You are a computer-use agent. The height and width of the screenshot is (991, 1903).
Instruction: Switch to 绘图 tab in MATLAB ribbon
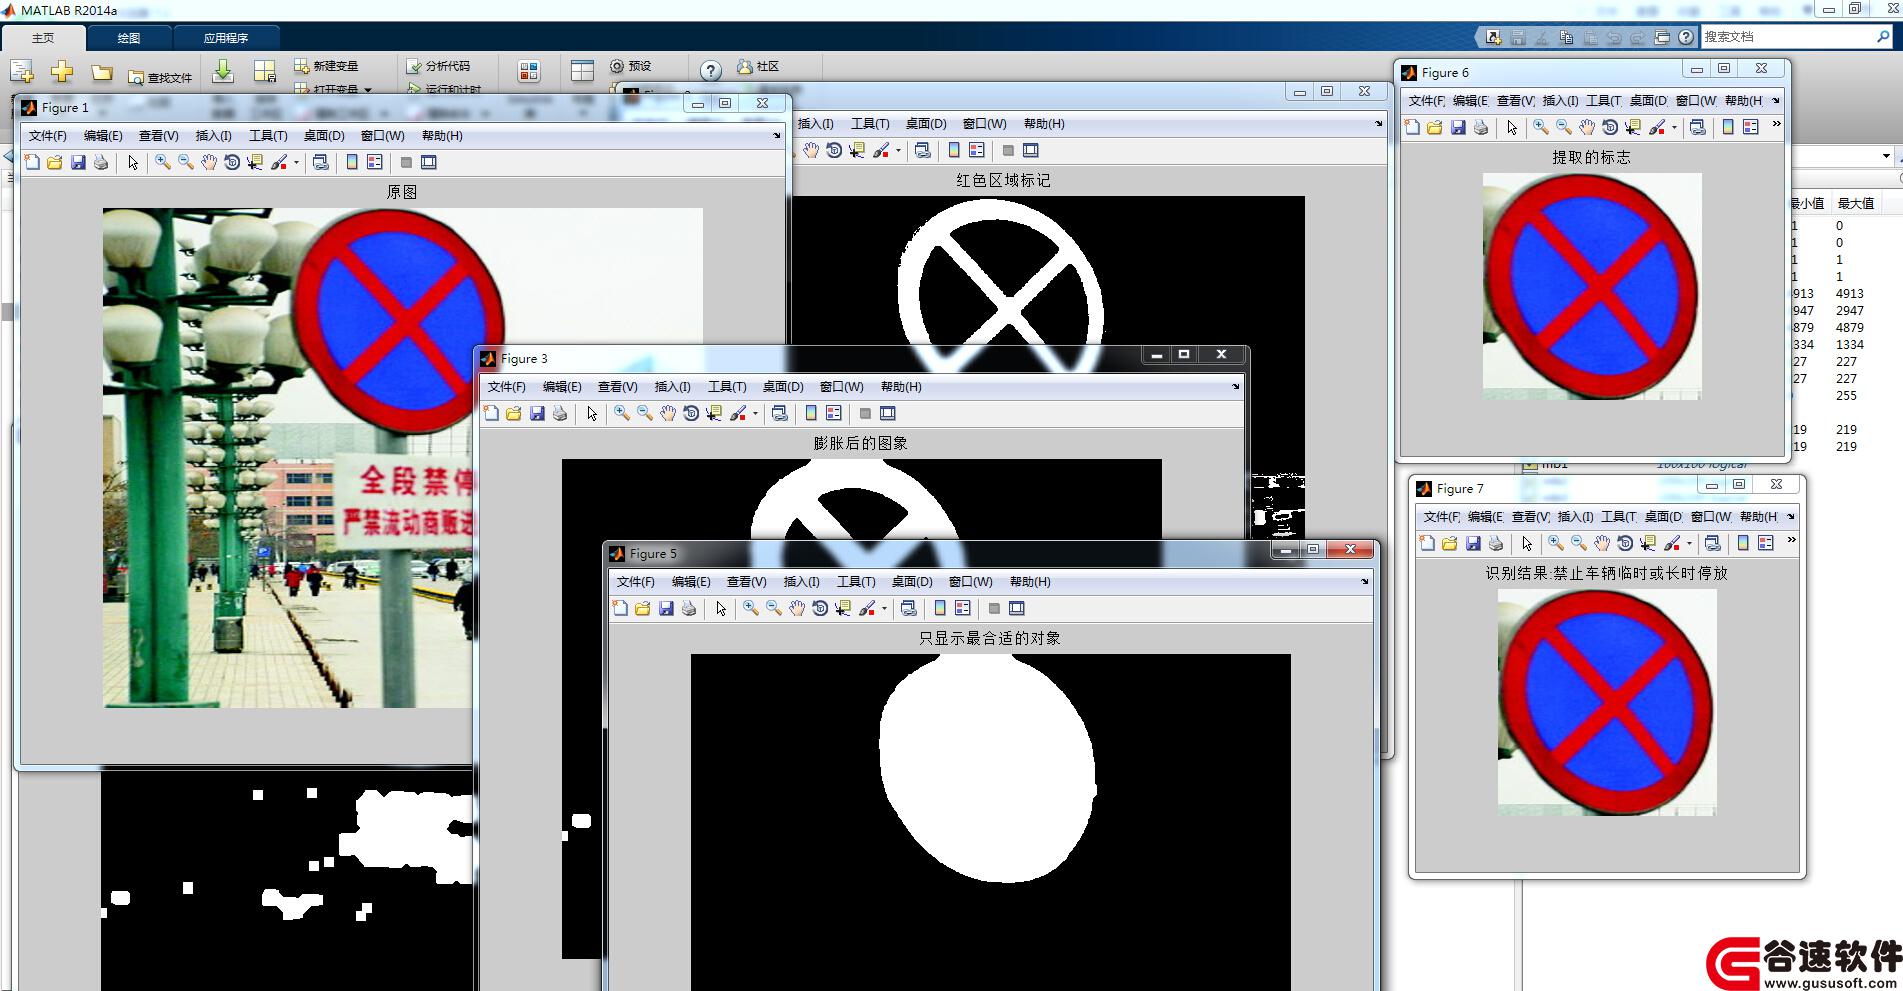click(x=129, y=38)
